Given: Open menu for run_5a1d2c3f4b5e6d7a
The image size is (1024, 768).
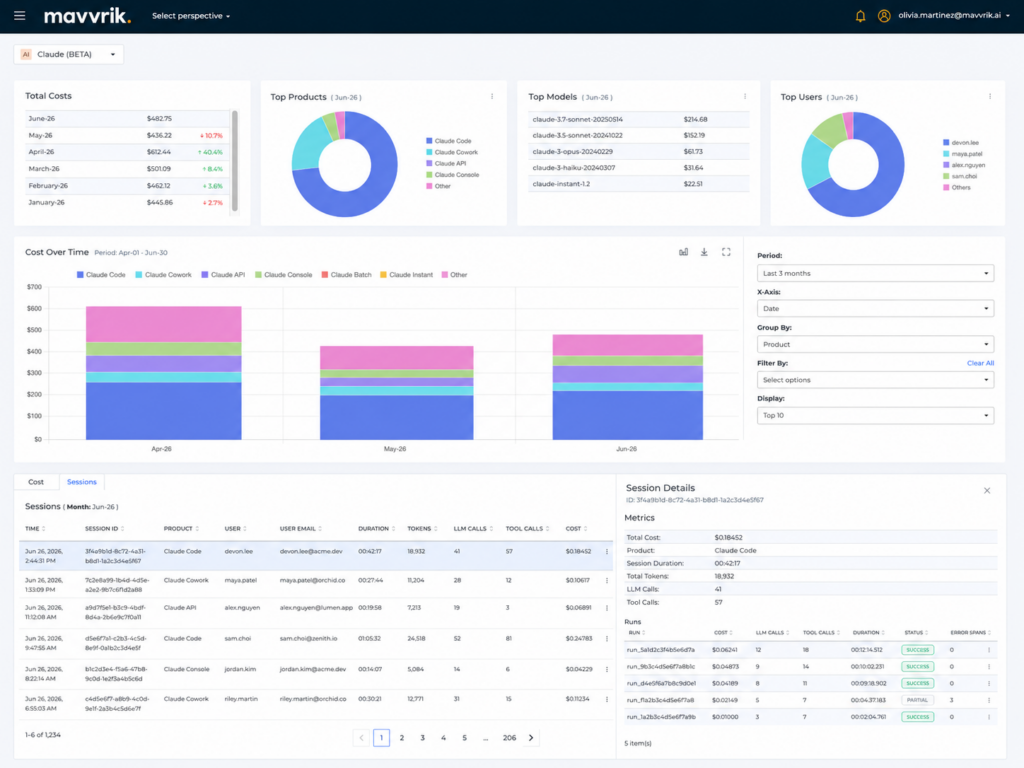Looking at the screenshot, I should tap(989, 650).
